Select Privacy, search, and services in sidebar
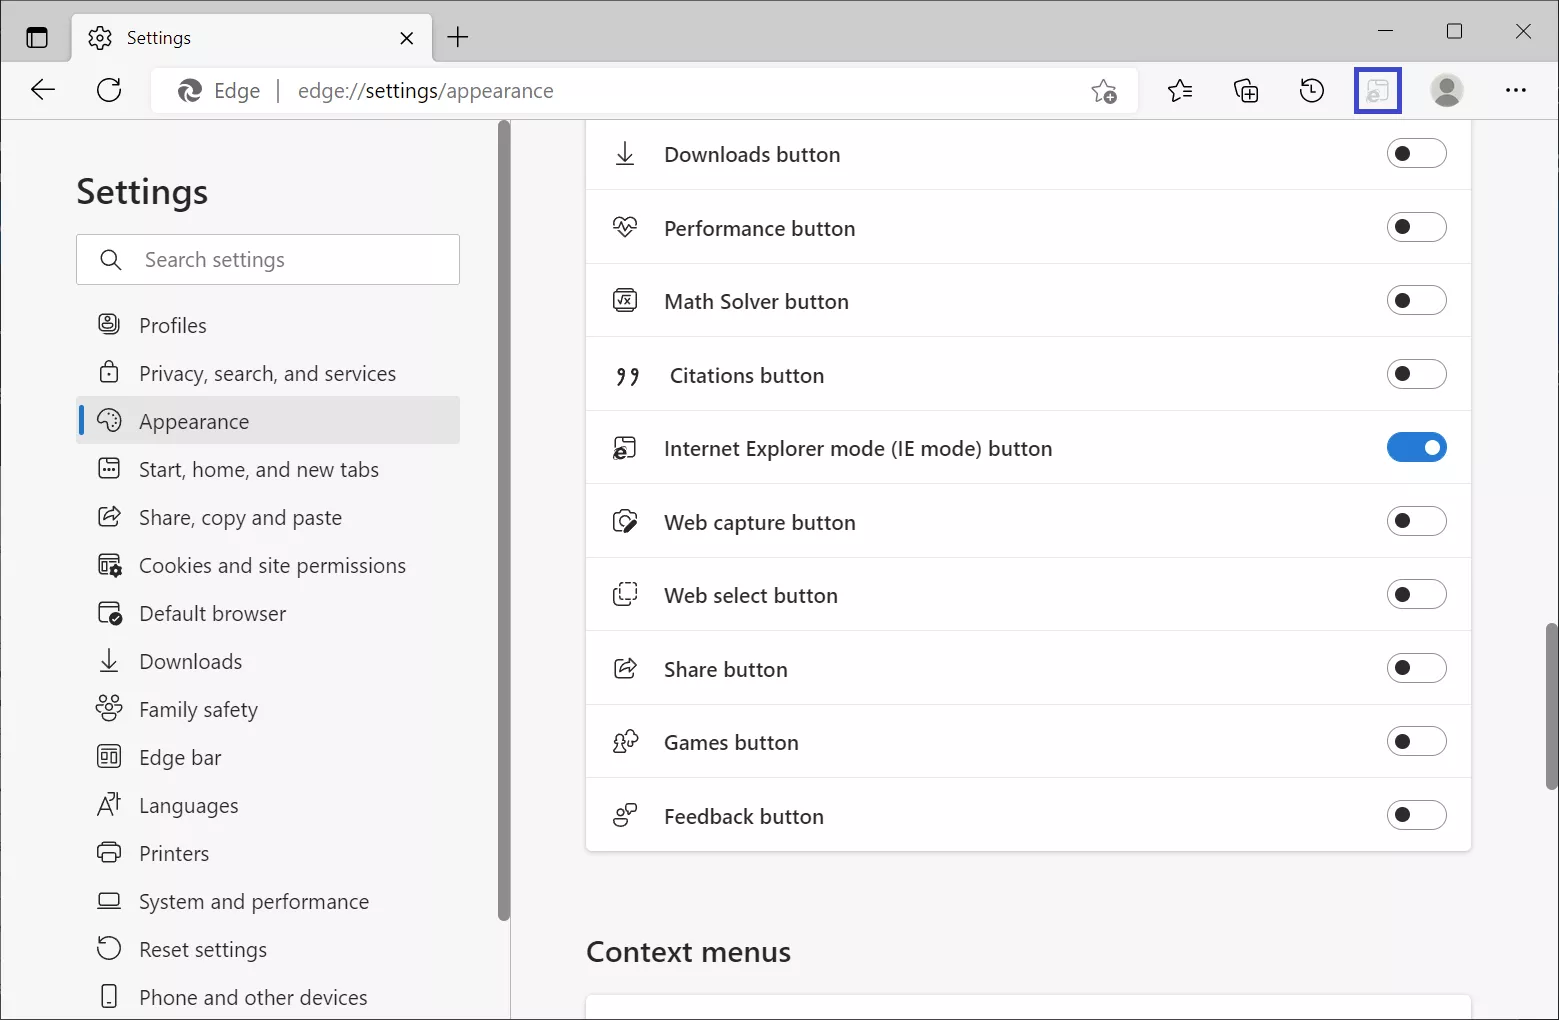This screenshot has width=1559, height=1020. pyautogui.click(x=267, y=374)
